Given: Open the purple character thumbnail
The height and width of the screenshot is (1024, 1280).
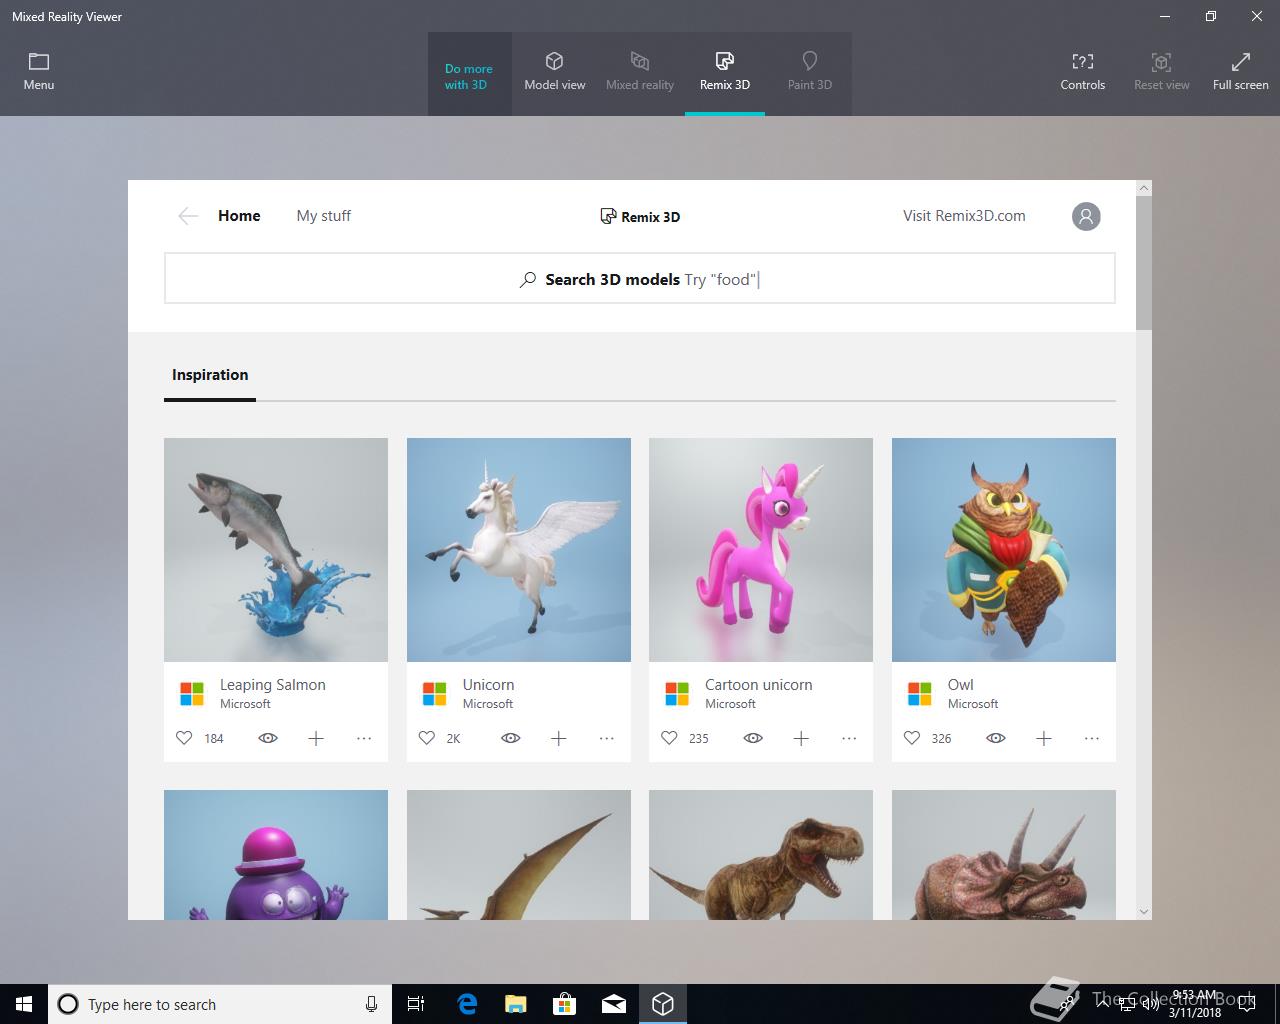Looking at the screenshot, I should coord(276,855).
